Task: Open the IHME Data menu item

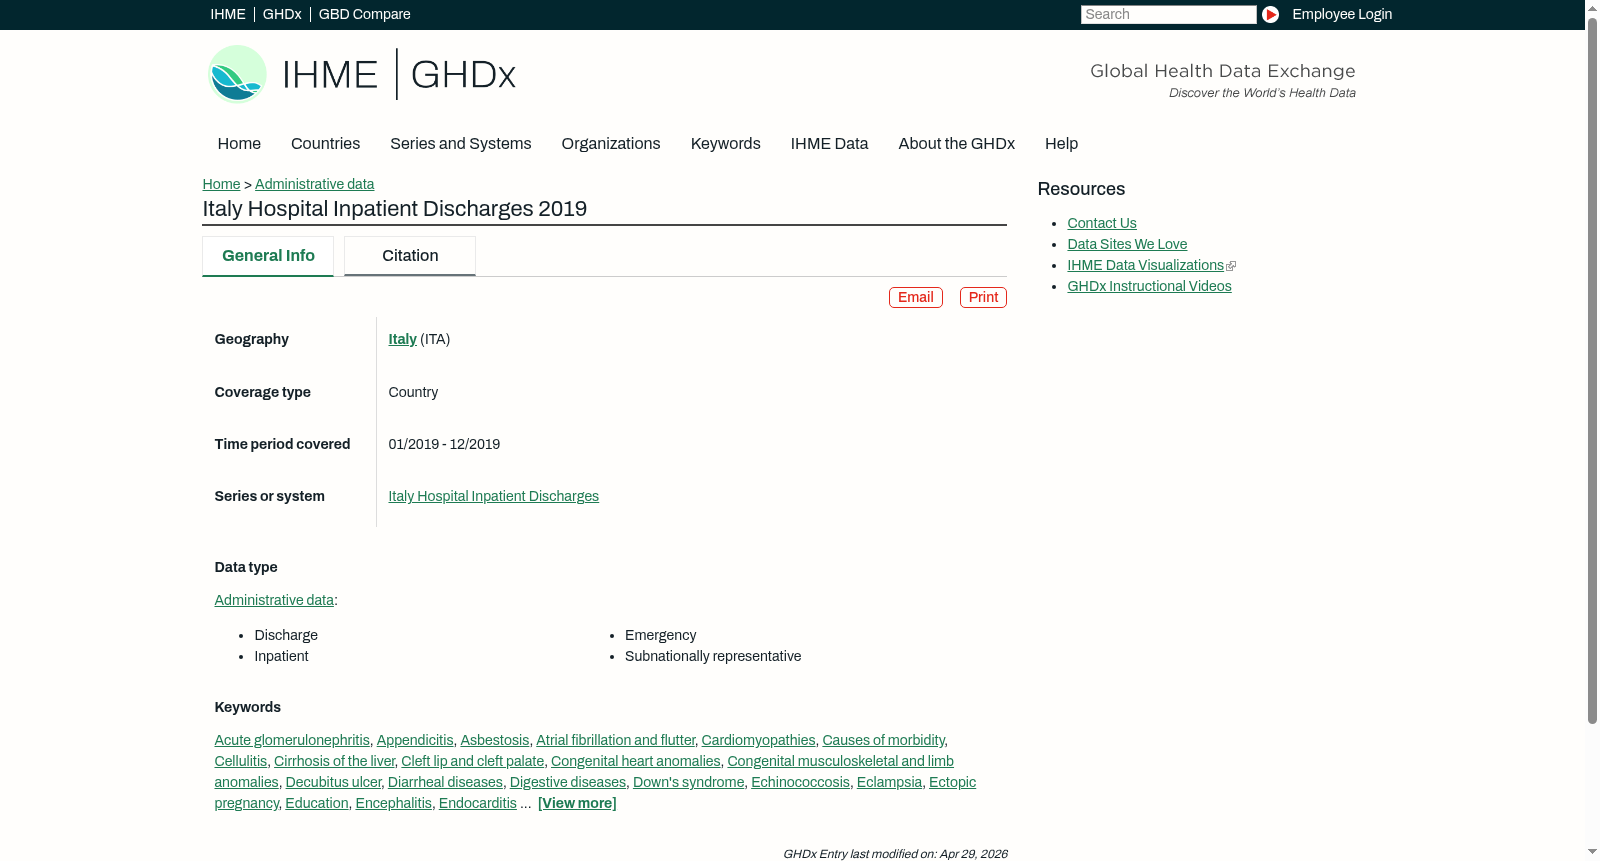Action: pos(829,144)
